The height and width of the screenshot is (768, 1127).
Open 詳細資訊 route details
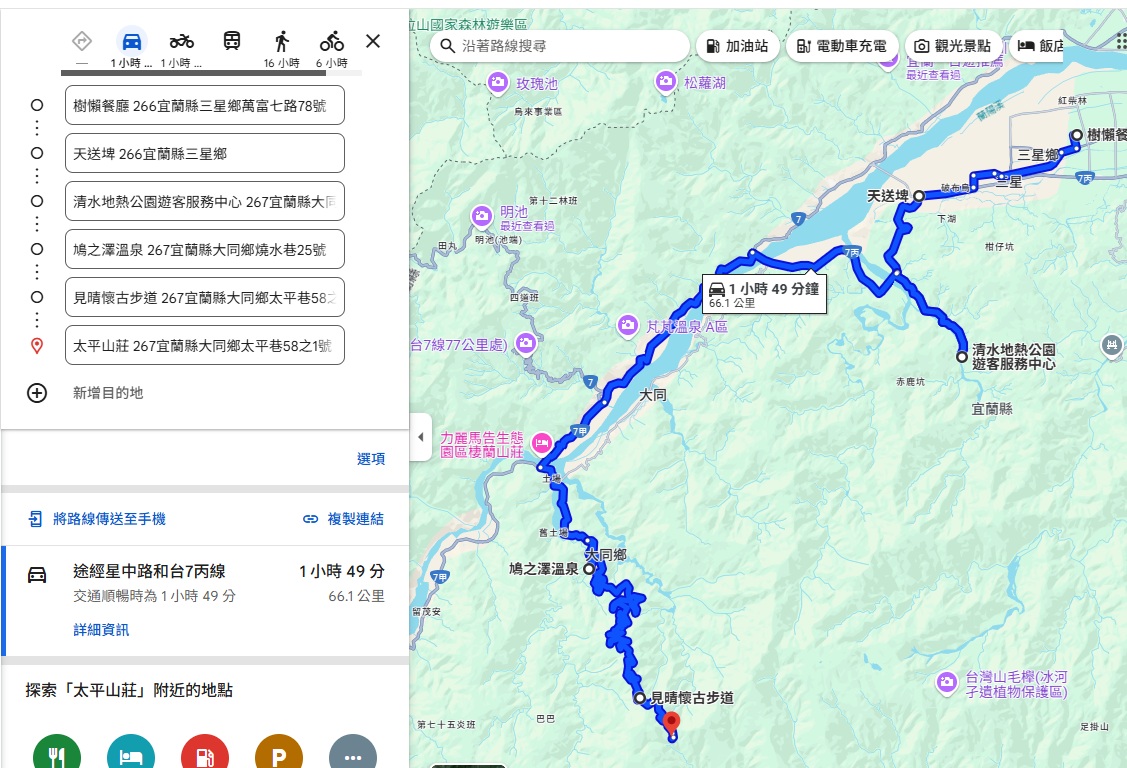pos(101,630)
